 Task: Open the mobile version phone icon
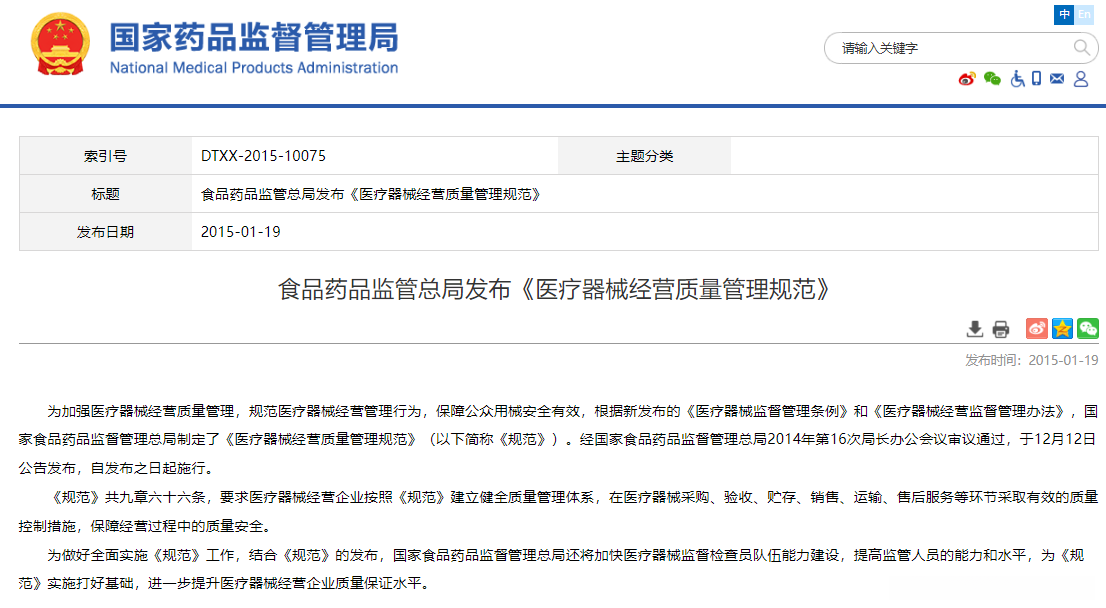[x=1036, y=78]
